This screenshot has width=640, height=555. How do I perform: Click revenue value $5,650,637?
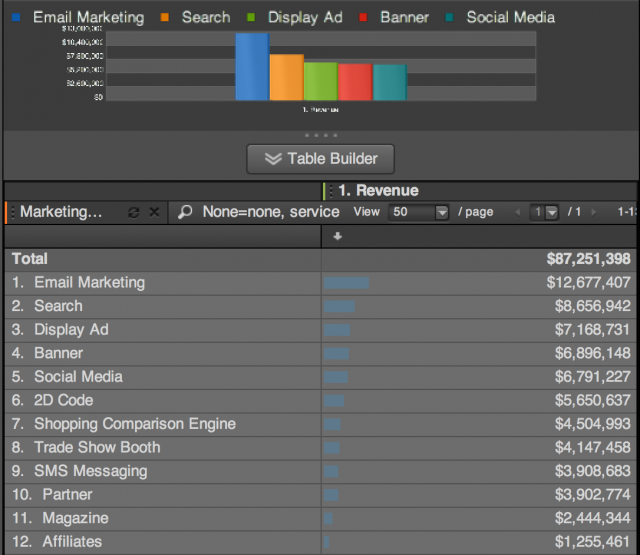[x=593, y=400]
